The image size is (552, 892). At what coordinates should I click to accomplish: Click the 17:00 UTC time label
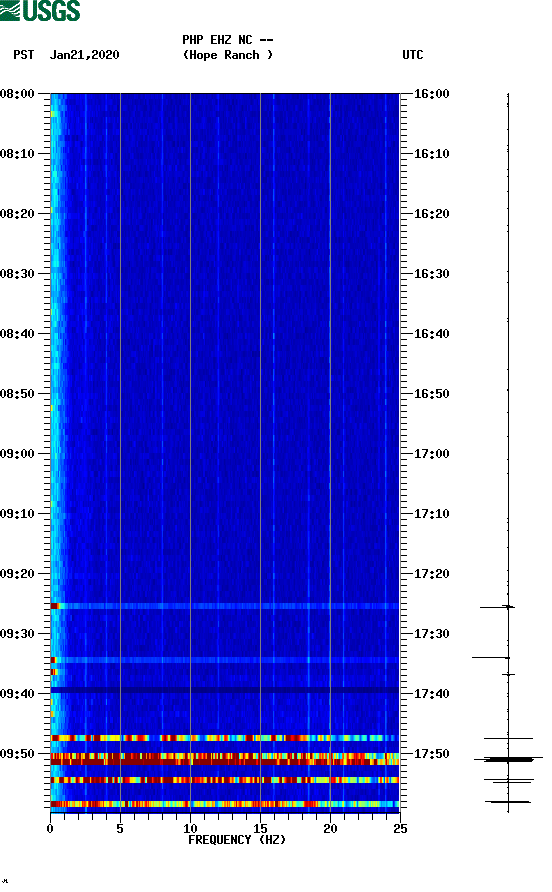tap(431, 454)
